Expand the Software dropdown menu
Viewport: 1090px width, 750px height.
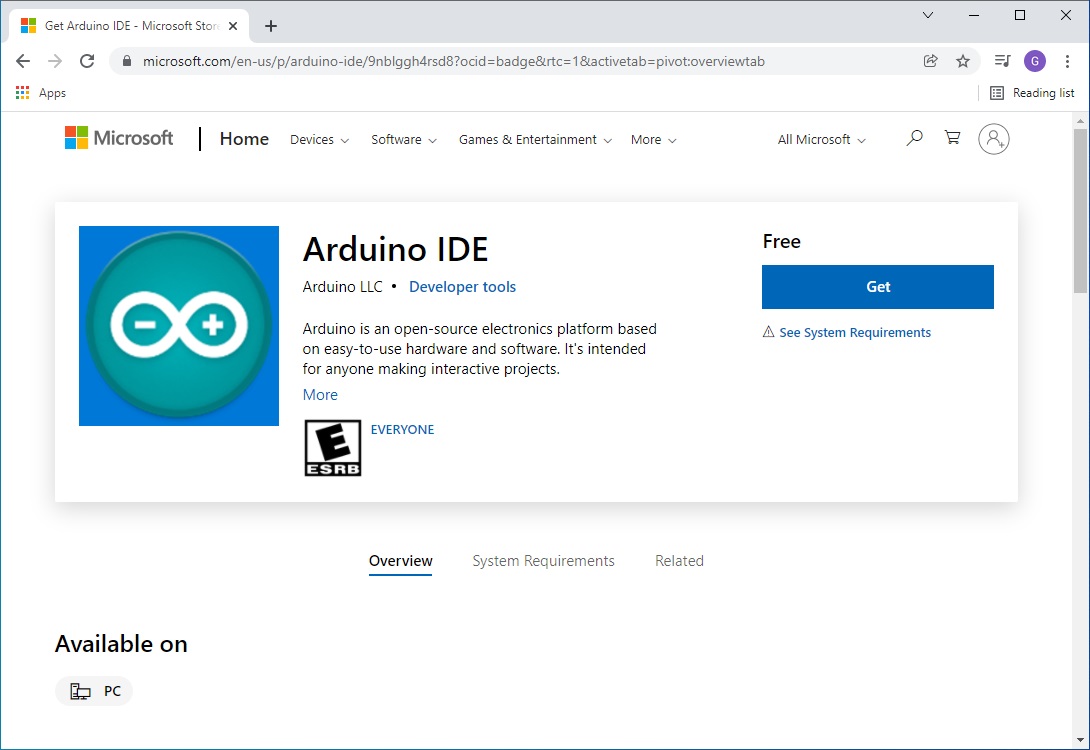(x=404, y=140)
